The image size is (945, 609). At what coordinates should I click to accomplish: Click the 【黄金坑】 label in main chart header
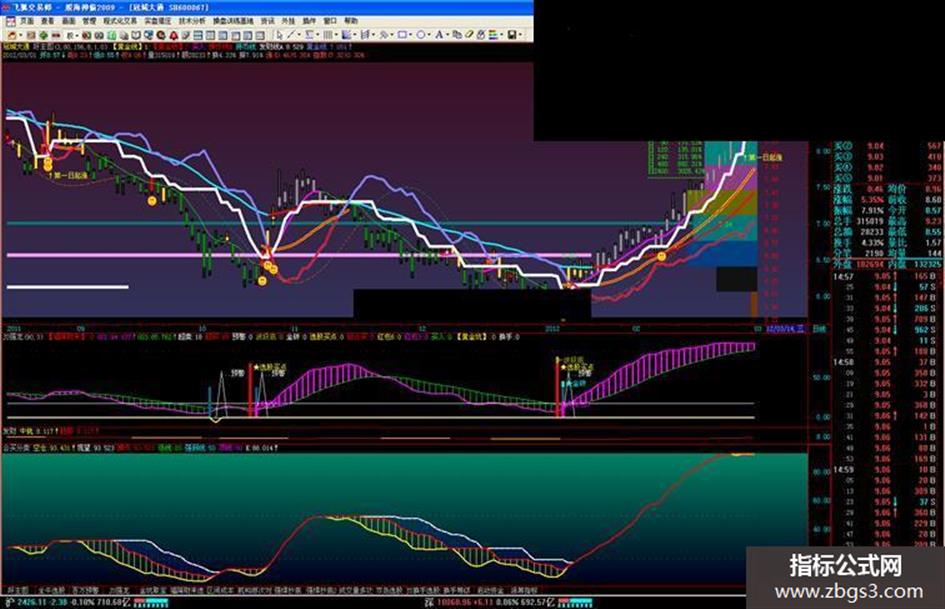127,46
